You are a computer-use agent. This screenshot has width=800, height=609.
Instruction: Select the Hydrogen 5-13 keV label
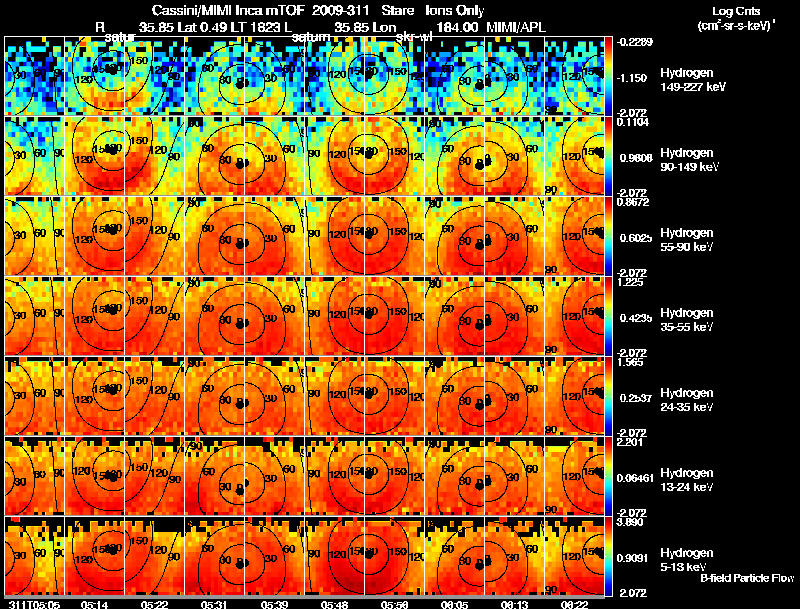pos(687,560)
